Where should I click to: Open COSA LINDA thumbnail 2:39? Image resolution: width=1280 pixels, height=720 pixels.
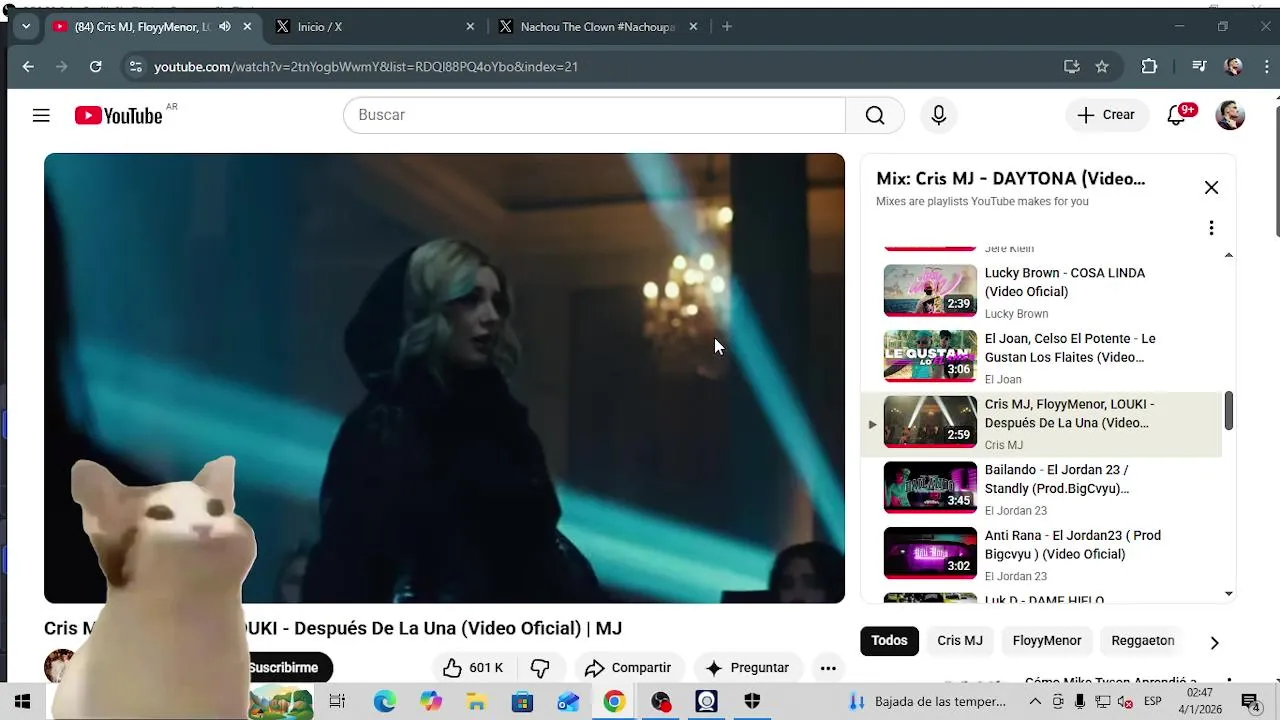[930, 290]
